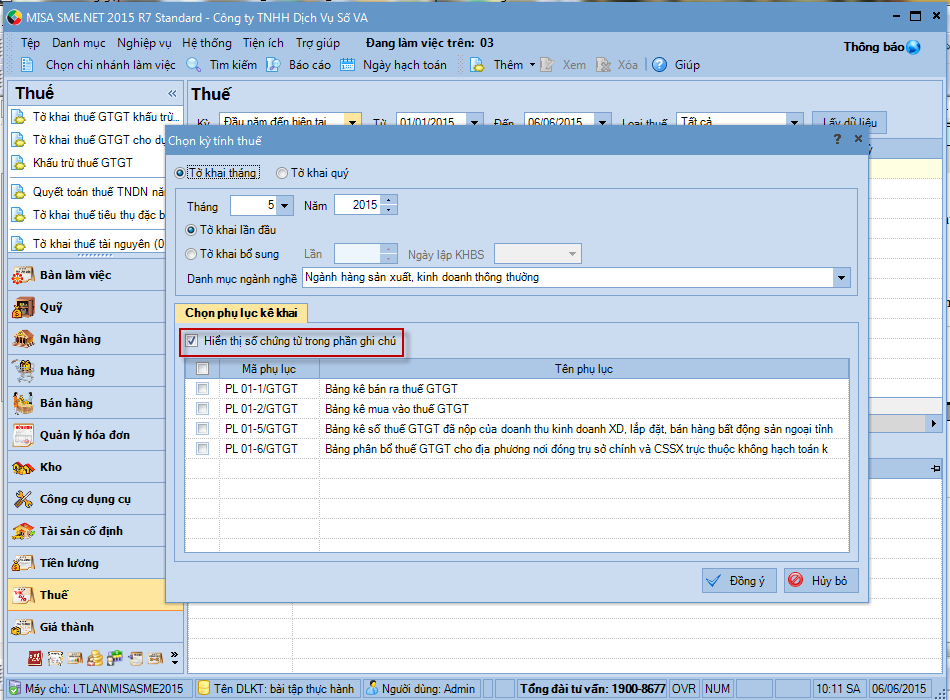Image resolution: width=950 pixels, height=700 pixels.
Task: Open the Nghiệp vụ menu
Action: coord(144,43)
